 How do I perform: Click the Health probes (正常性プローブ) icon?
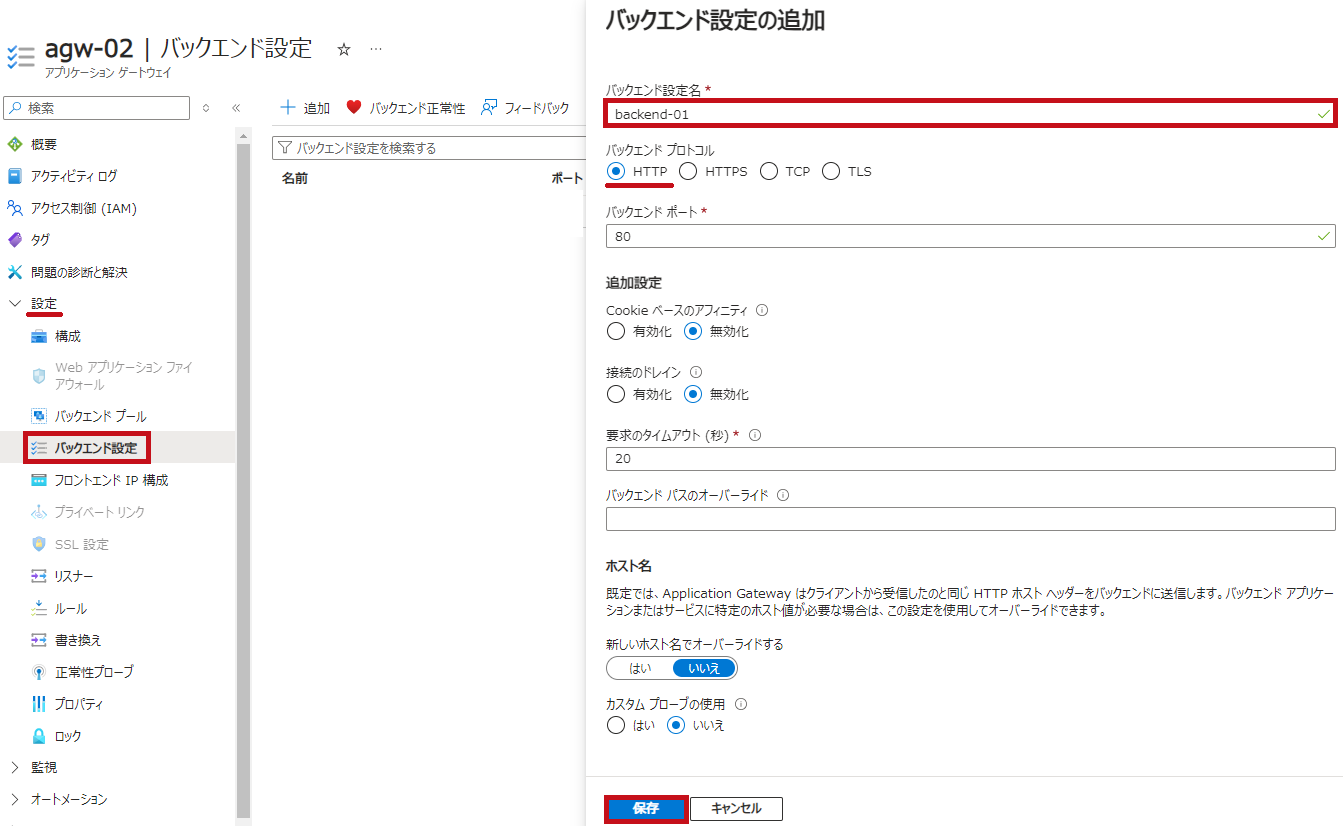(x=39, y=672)
